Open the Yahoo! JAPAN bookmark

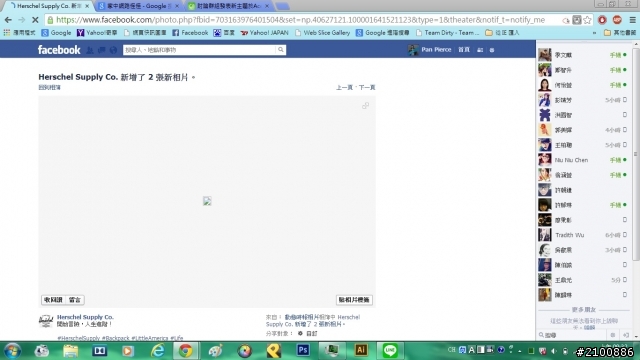(264, 33)
